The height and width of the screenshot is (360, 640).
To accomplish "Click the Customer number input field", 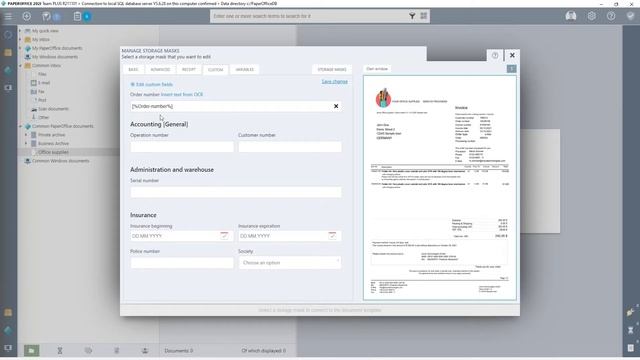I will tap(290, 147).
